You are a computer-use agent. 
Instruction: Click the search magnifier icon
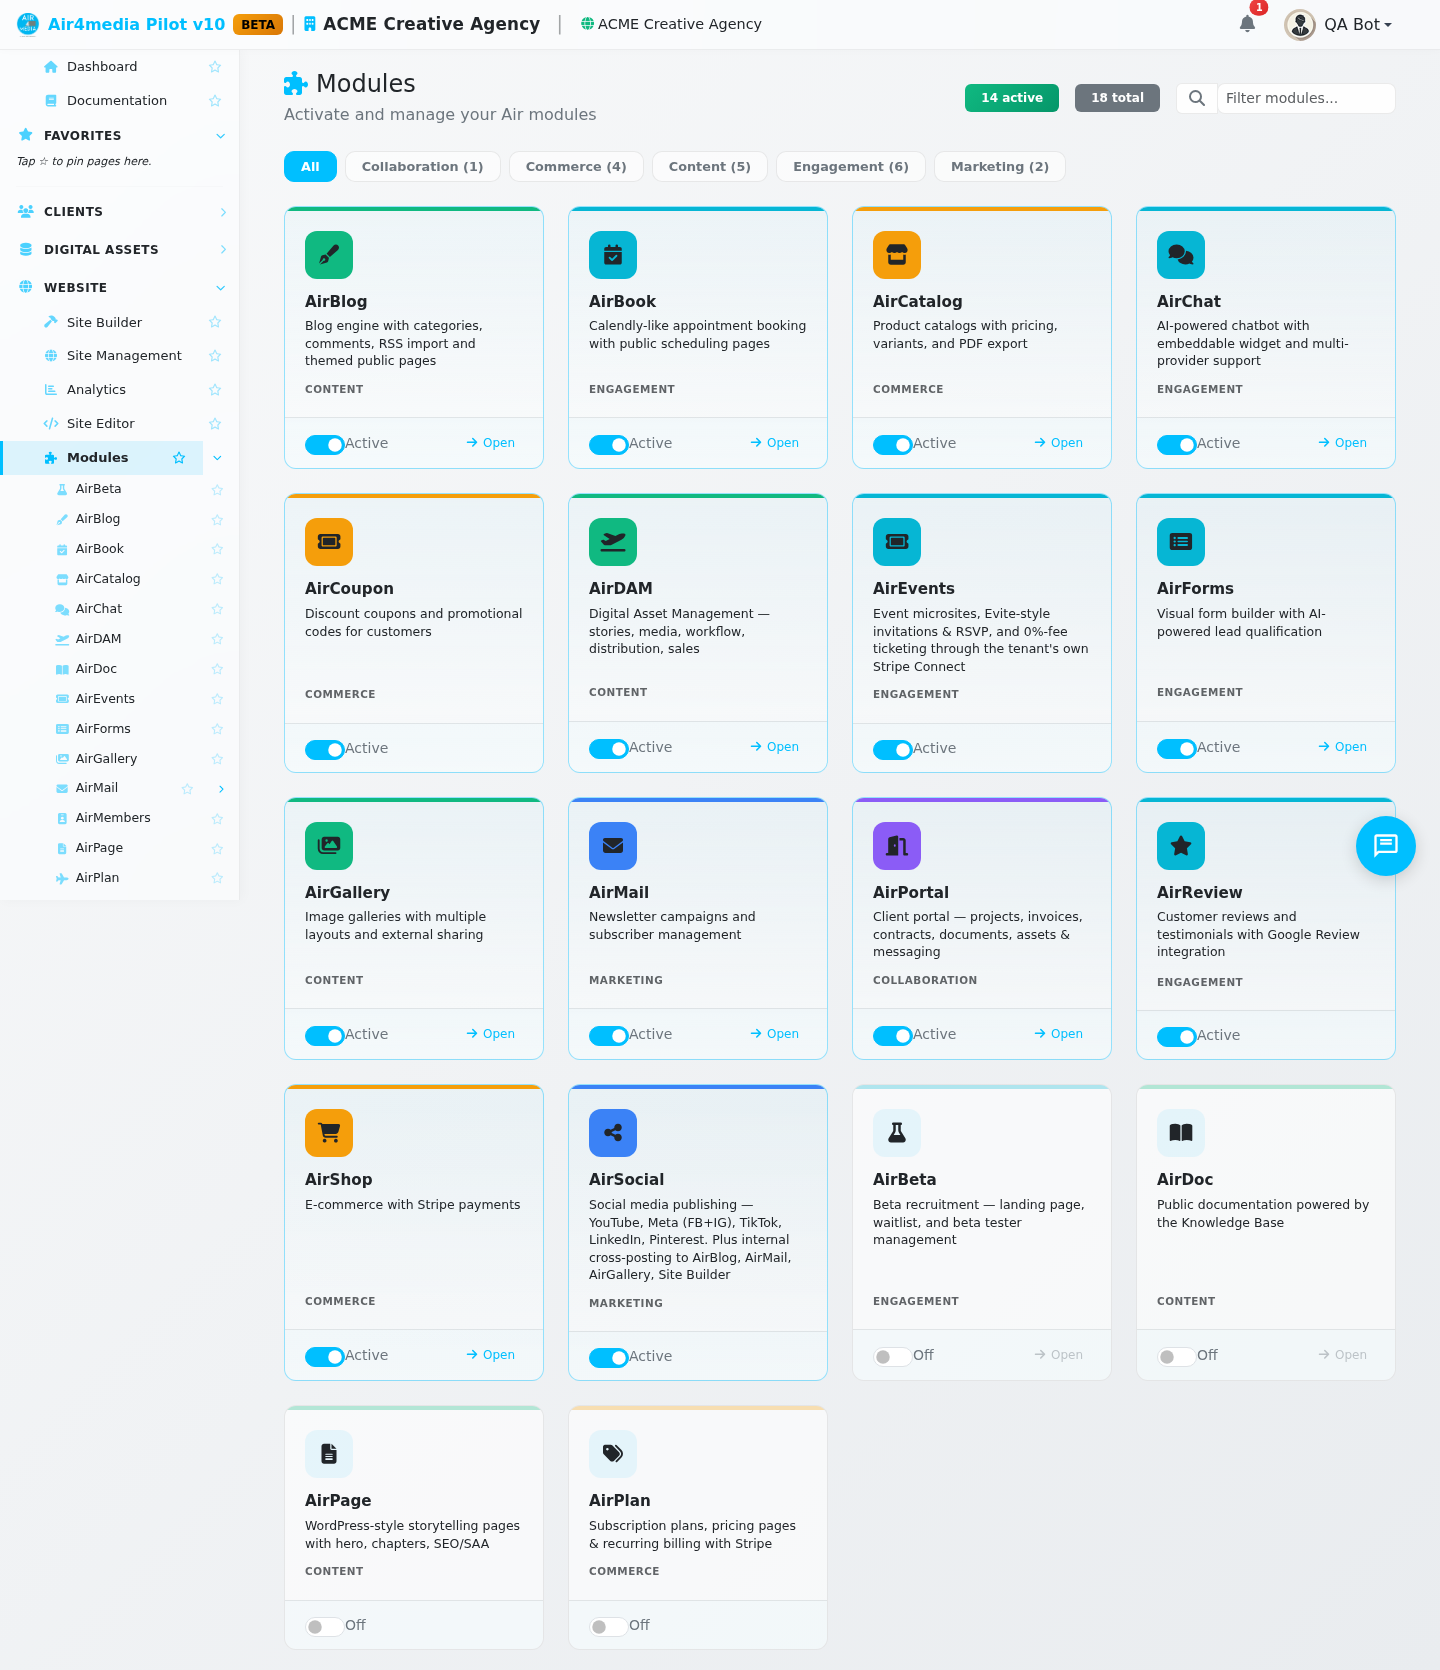click(1197, 98)
